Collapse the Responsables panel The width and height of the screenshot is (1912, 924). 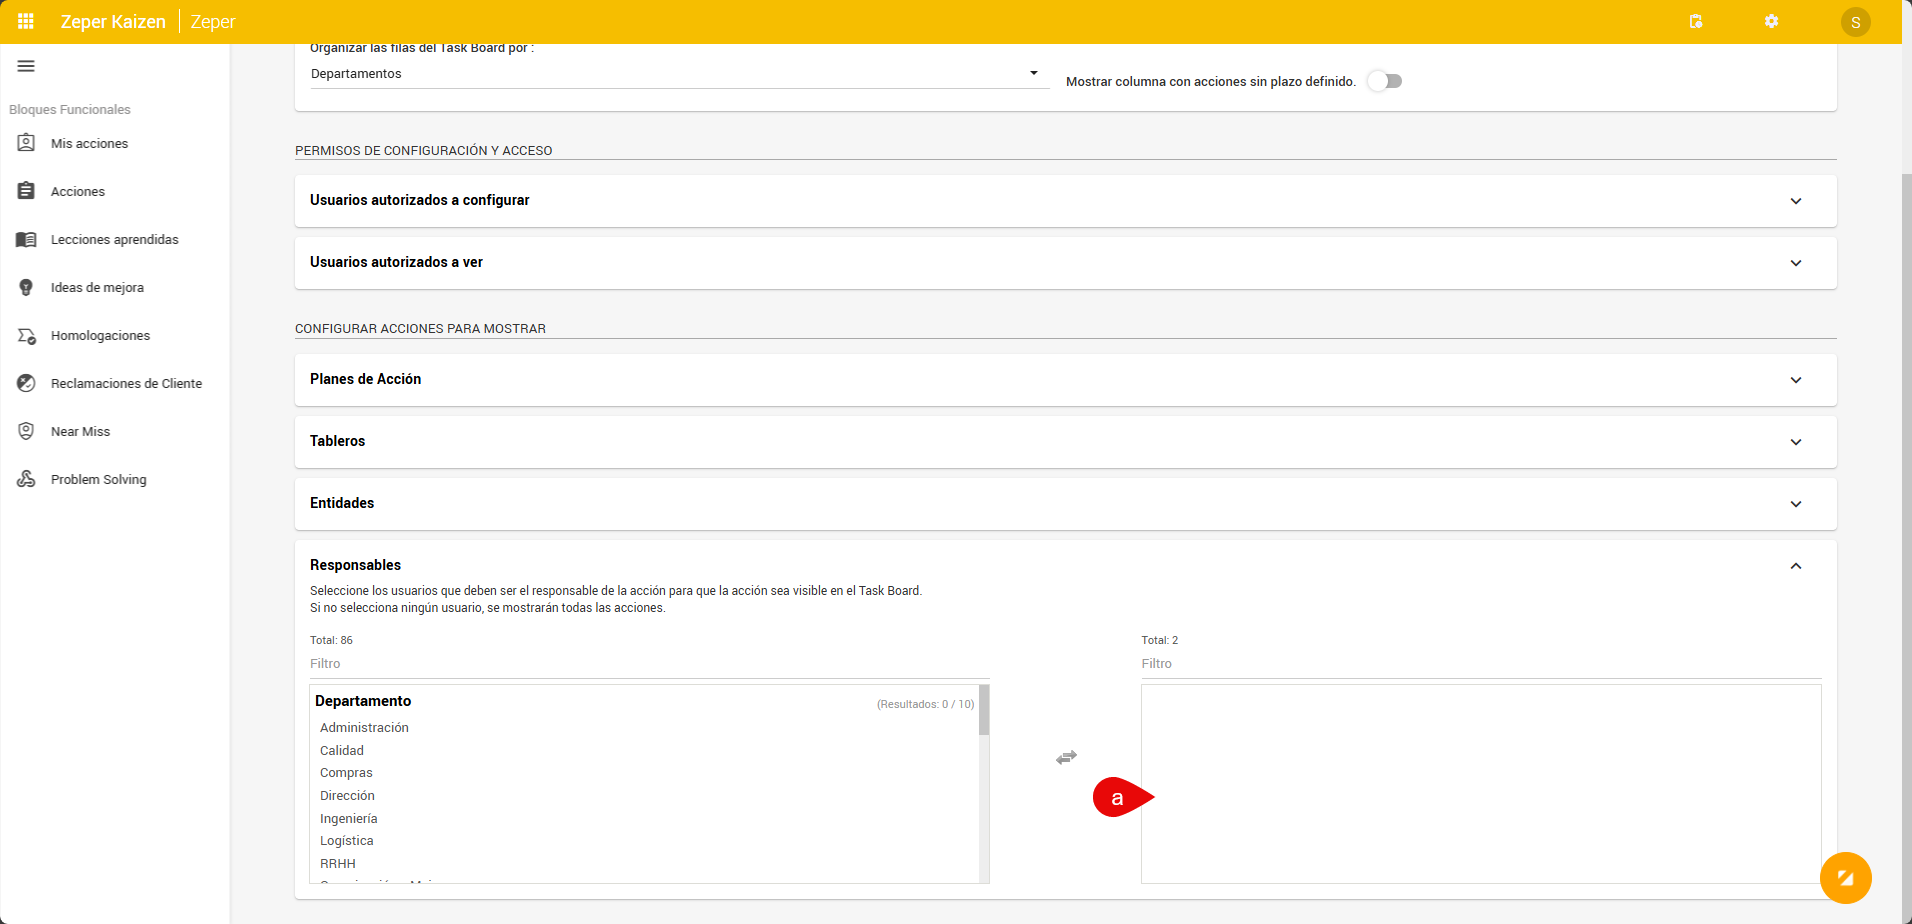[x=1796, y=566]
